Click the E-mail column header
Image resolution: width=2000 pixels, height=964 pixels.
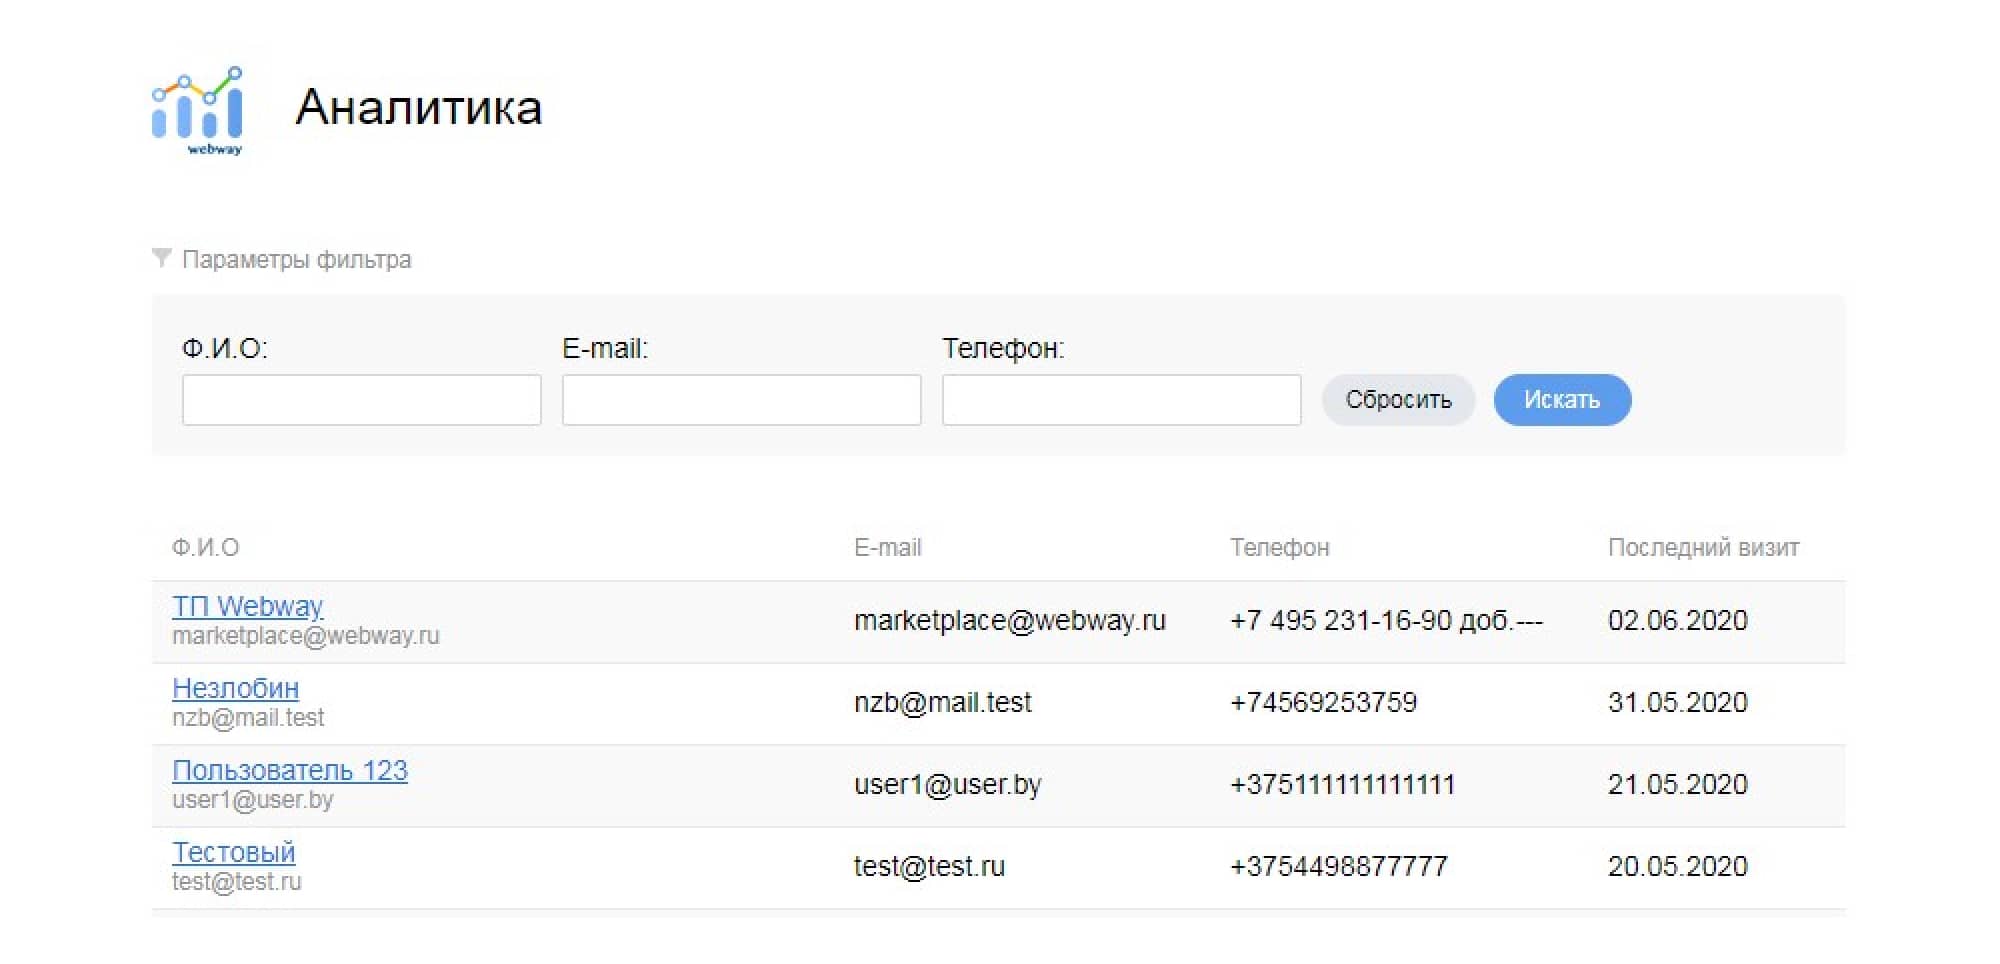(x=888, y=548)
